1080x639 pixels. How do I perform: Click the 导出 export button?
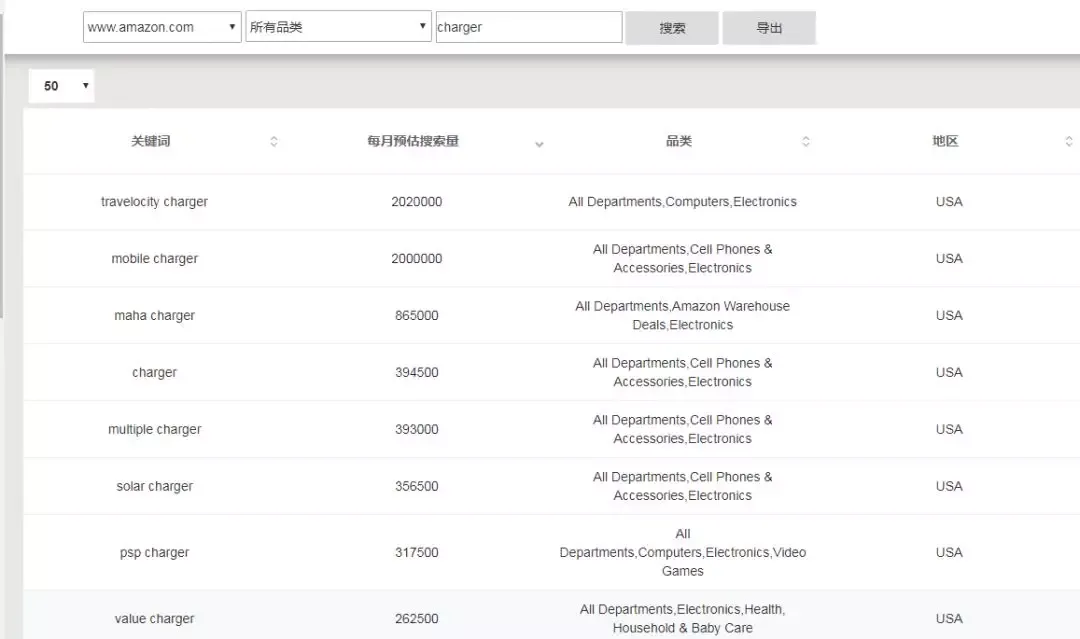[769, 28]
